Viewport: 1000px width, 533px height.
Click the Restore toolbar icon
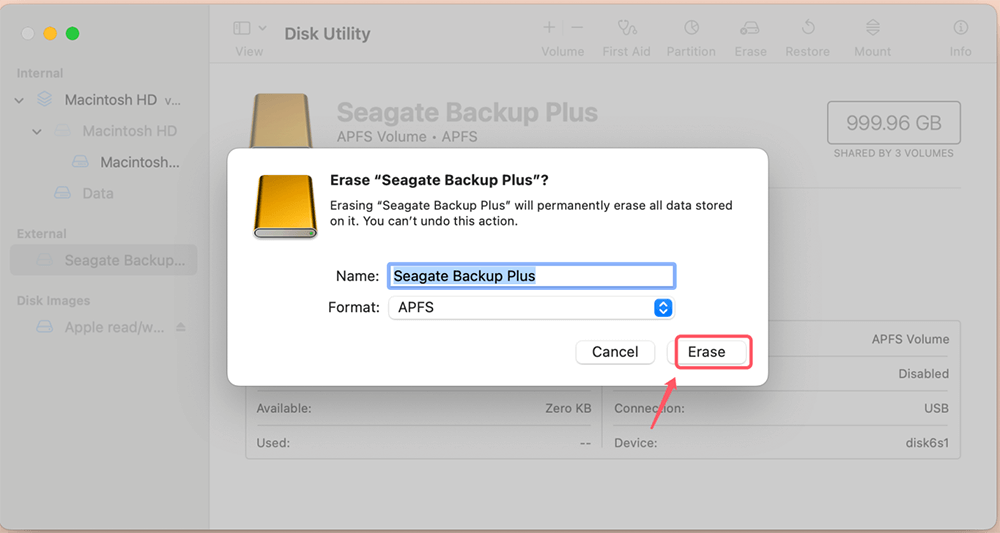click(x=808, y=28)
